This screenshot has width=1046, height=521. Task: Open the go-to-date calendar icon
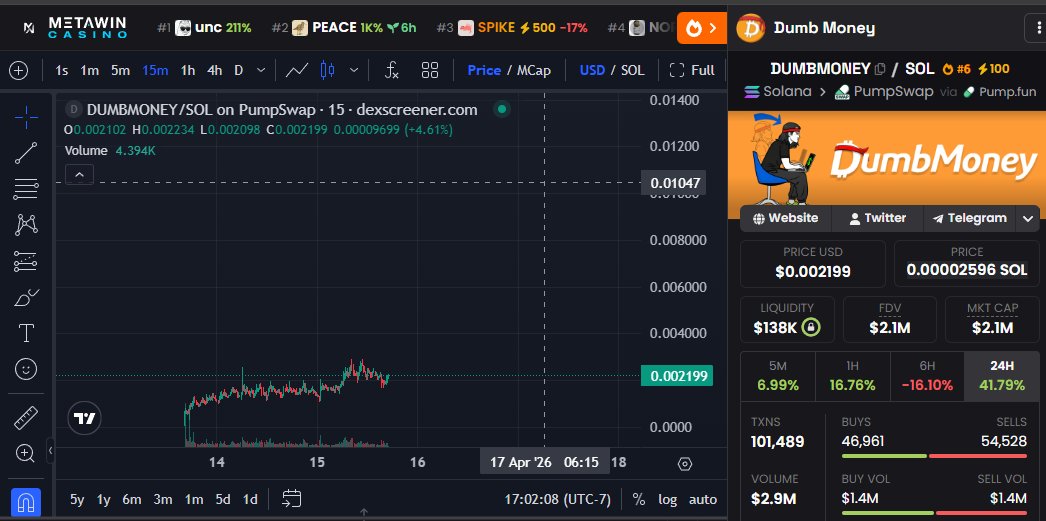[x=292, y=498]
